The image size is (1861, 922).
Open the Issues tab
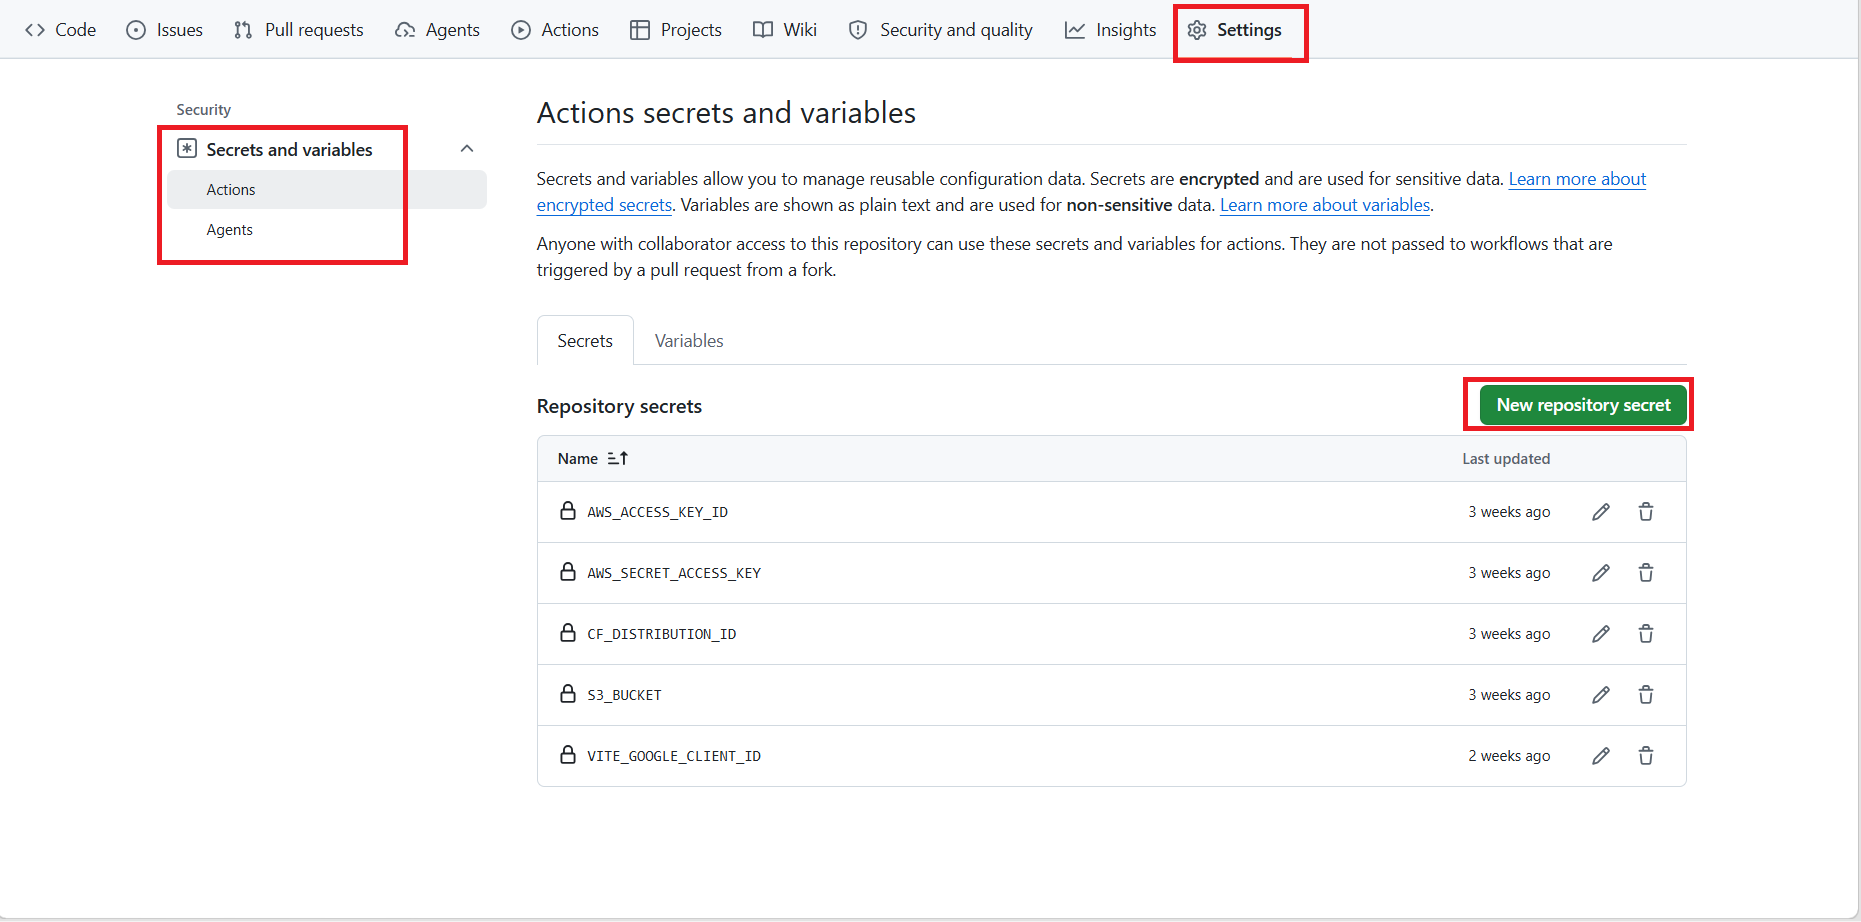tap(165, 30)
